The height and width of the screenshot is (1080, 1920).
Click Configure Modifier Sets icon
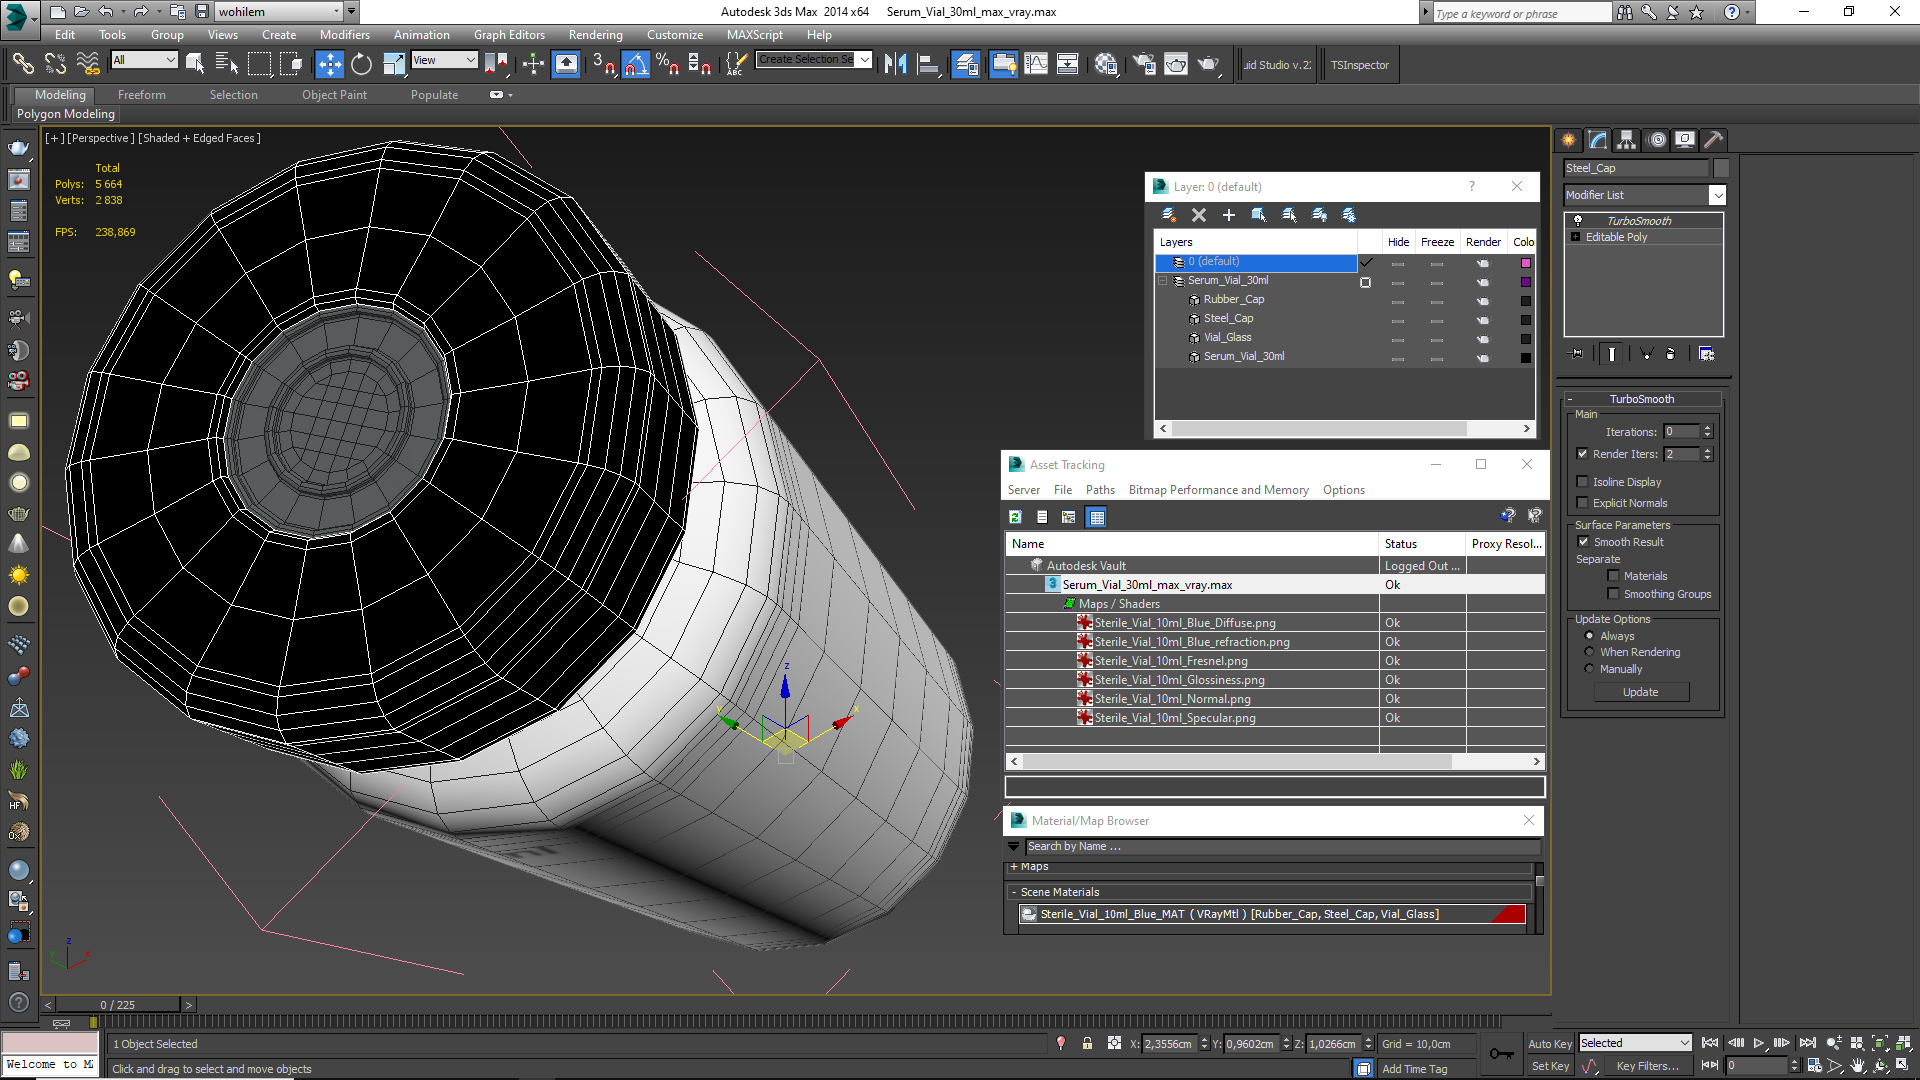[x=1706, y=353]
